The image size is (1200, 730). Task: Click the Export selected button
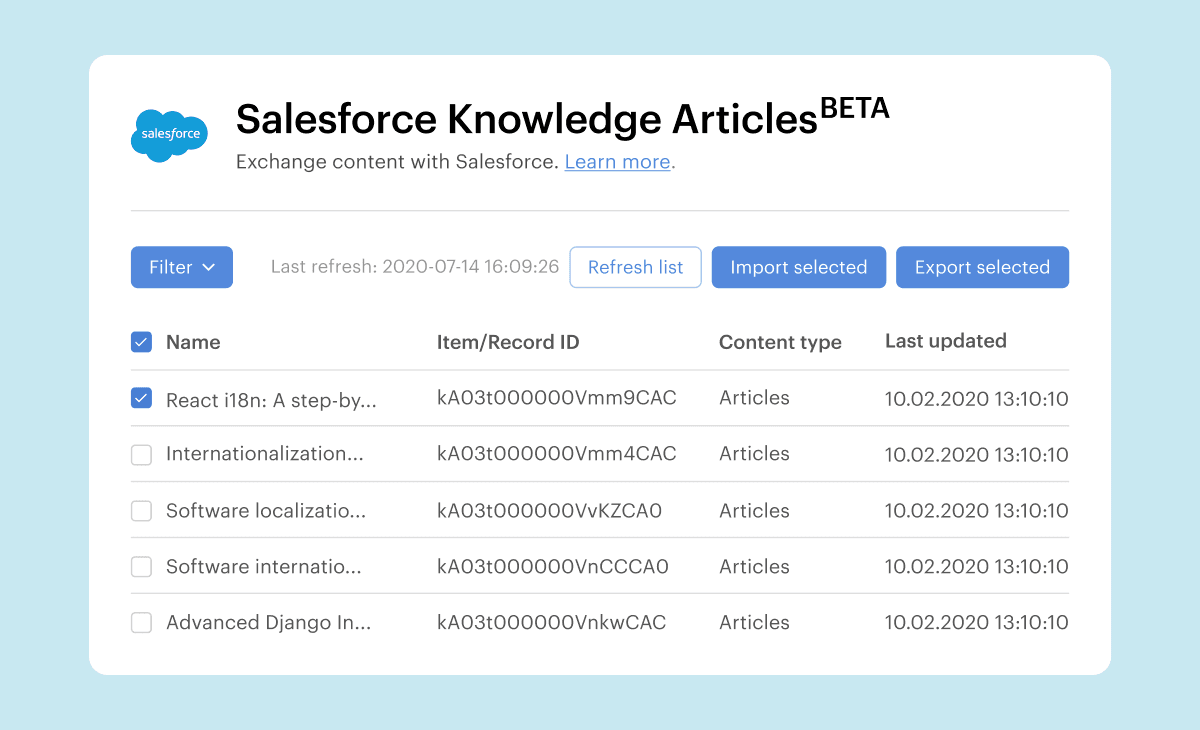pyautogui.click(x=982, y=267)
